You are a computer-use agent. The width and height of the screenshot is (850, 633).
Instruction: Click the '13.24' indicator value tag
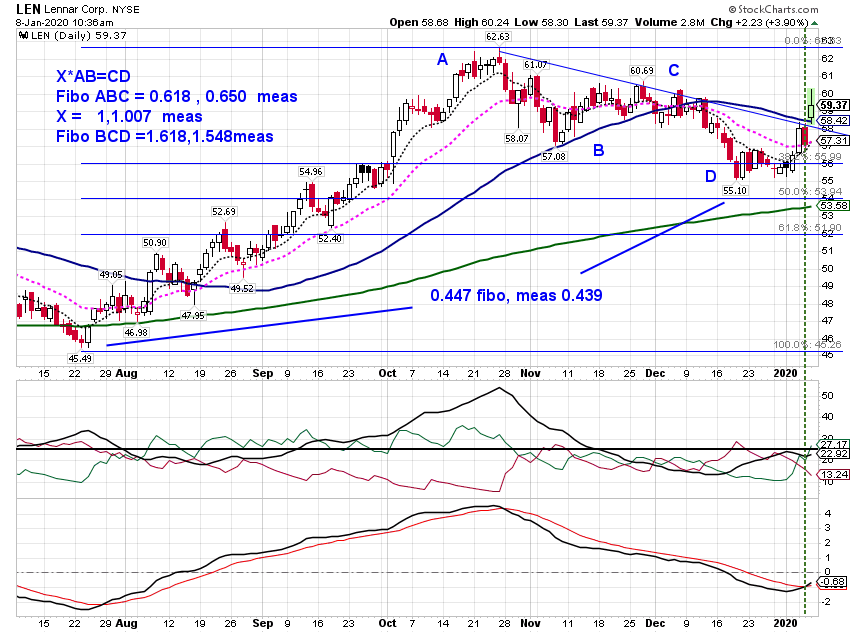(x=834, y=474)
